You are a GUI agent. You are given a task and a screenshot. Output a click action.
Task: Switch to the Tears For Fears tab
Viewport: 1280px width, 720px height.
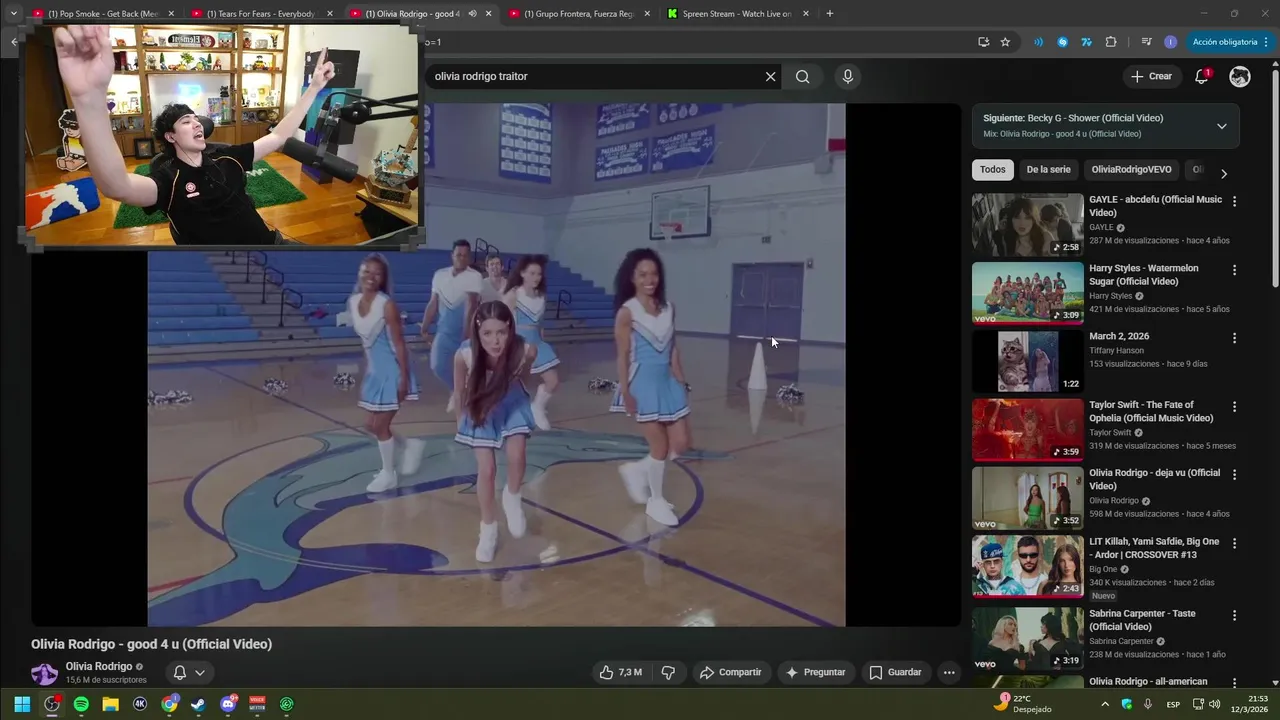(x=261, y=14)
